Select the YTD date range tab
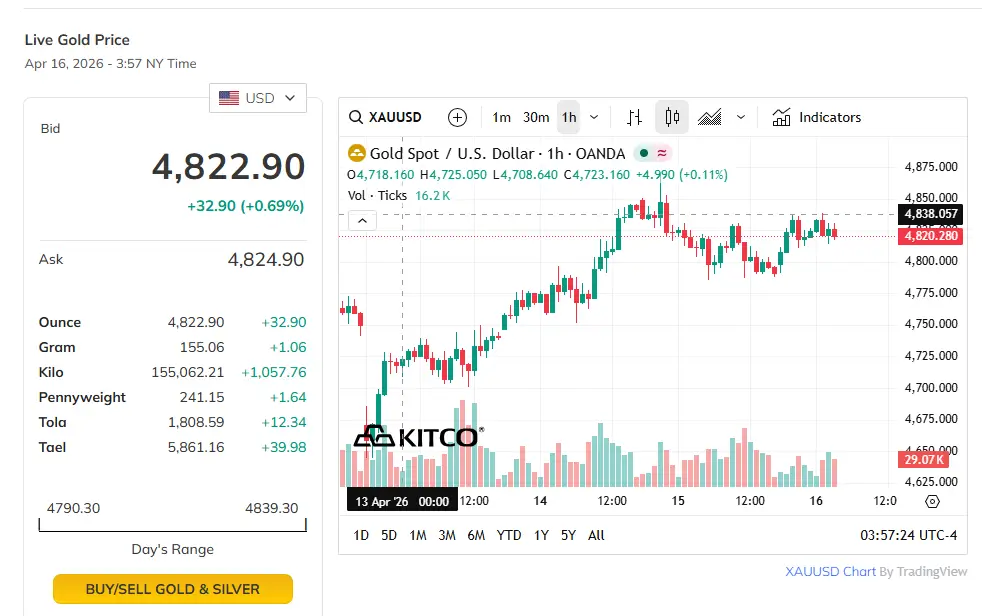 509,536
